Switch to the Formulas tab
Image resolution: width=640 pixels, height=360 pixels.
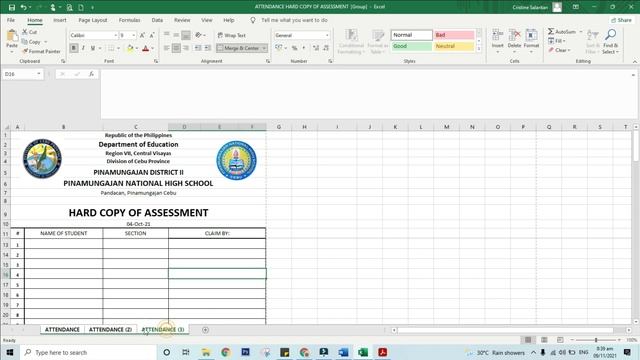(129, 20)
